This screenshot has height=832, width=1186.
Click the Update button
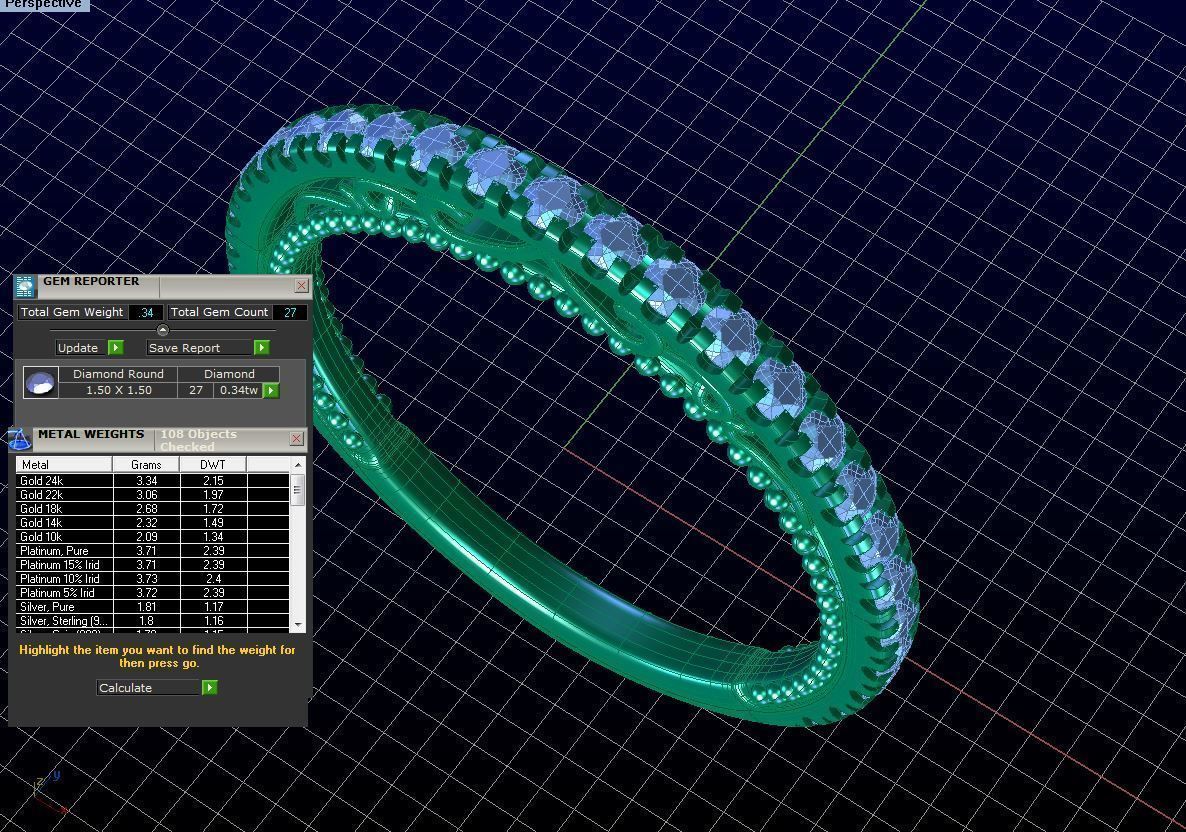82,347
